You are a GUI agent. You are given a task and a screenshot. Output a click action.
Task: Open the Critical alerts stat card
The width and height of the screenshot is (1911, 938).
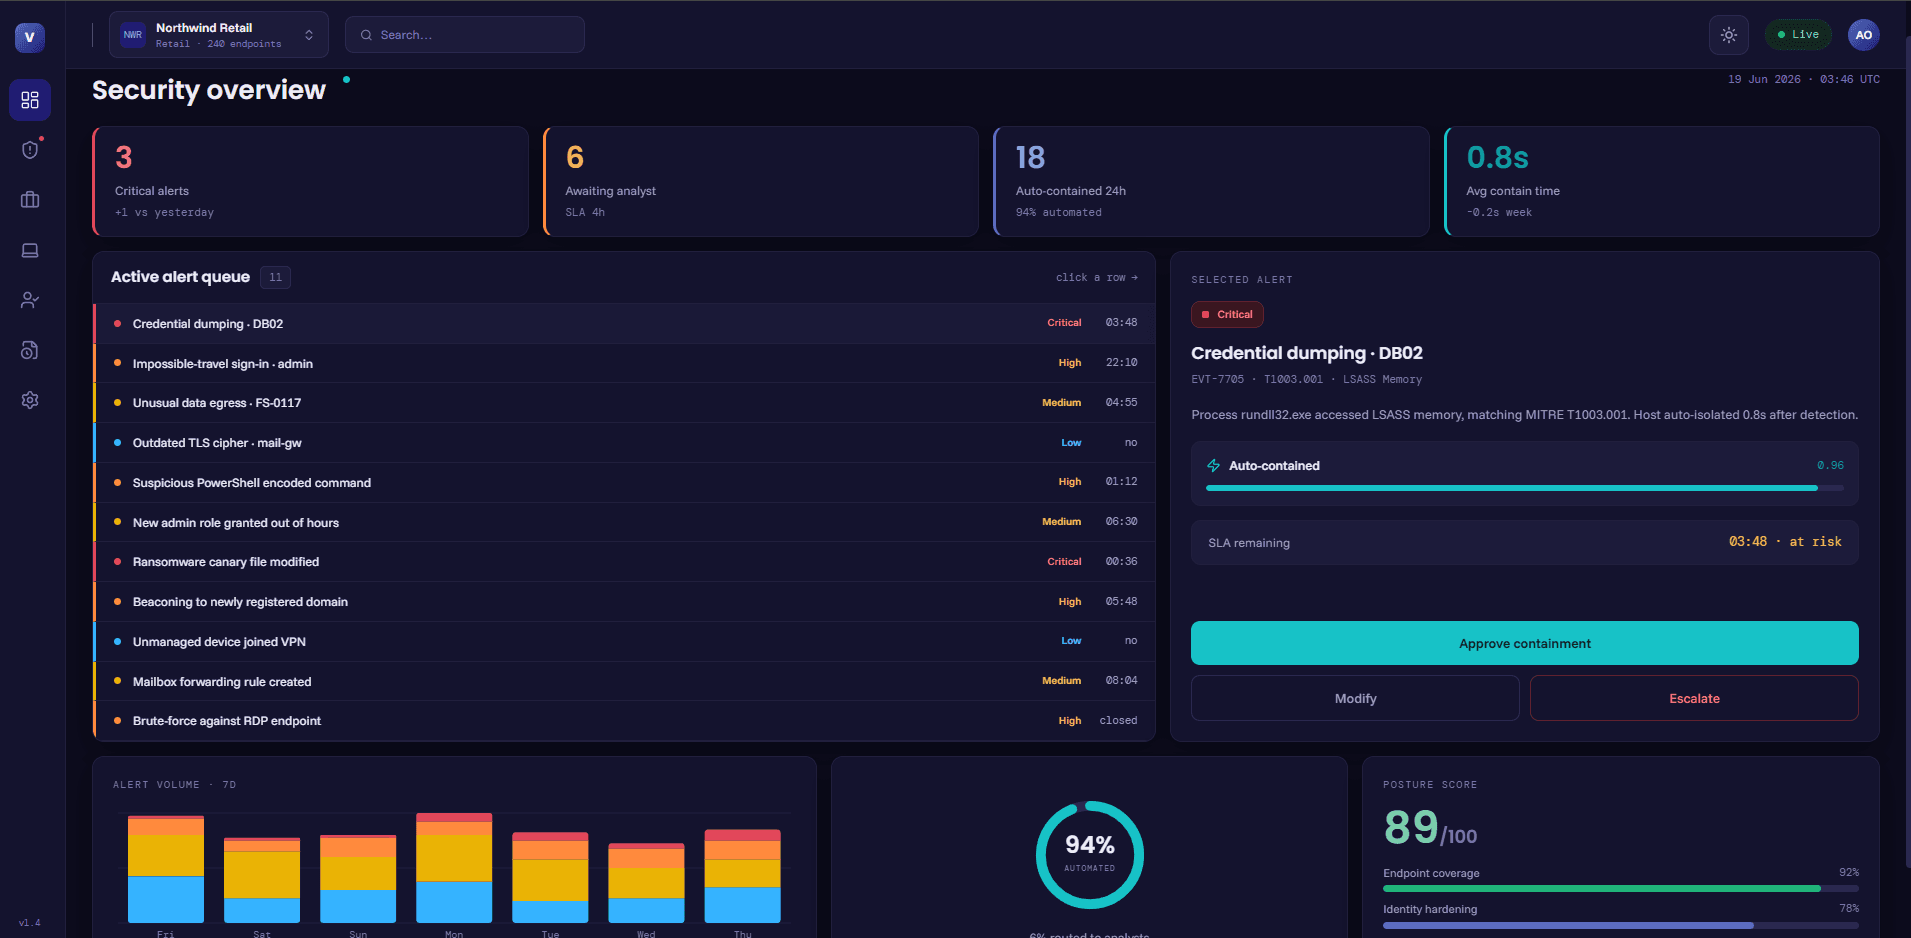[x=310, y=181]
